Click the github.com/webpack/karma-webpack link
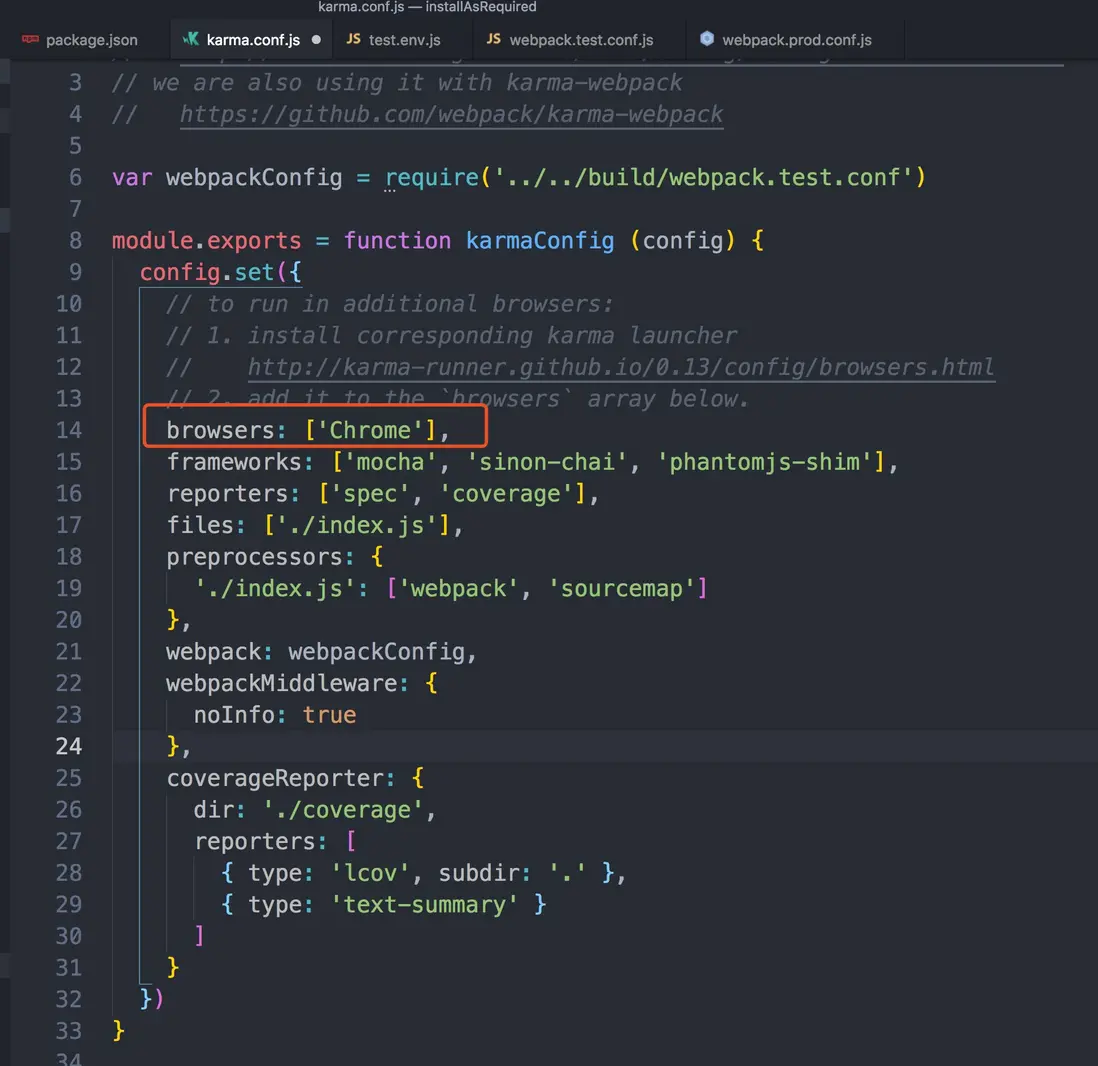The image size is (1098, 1066). [450, 113]
